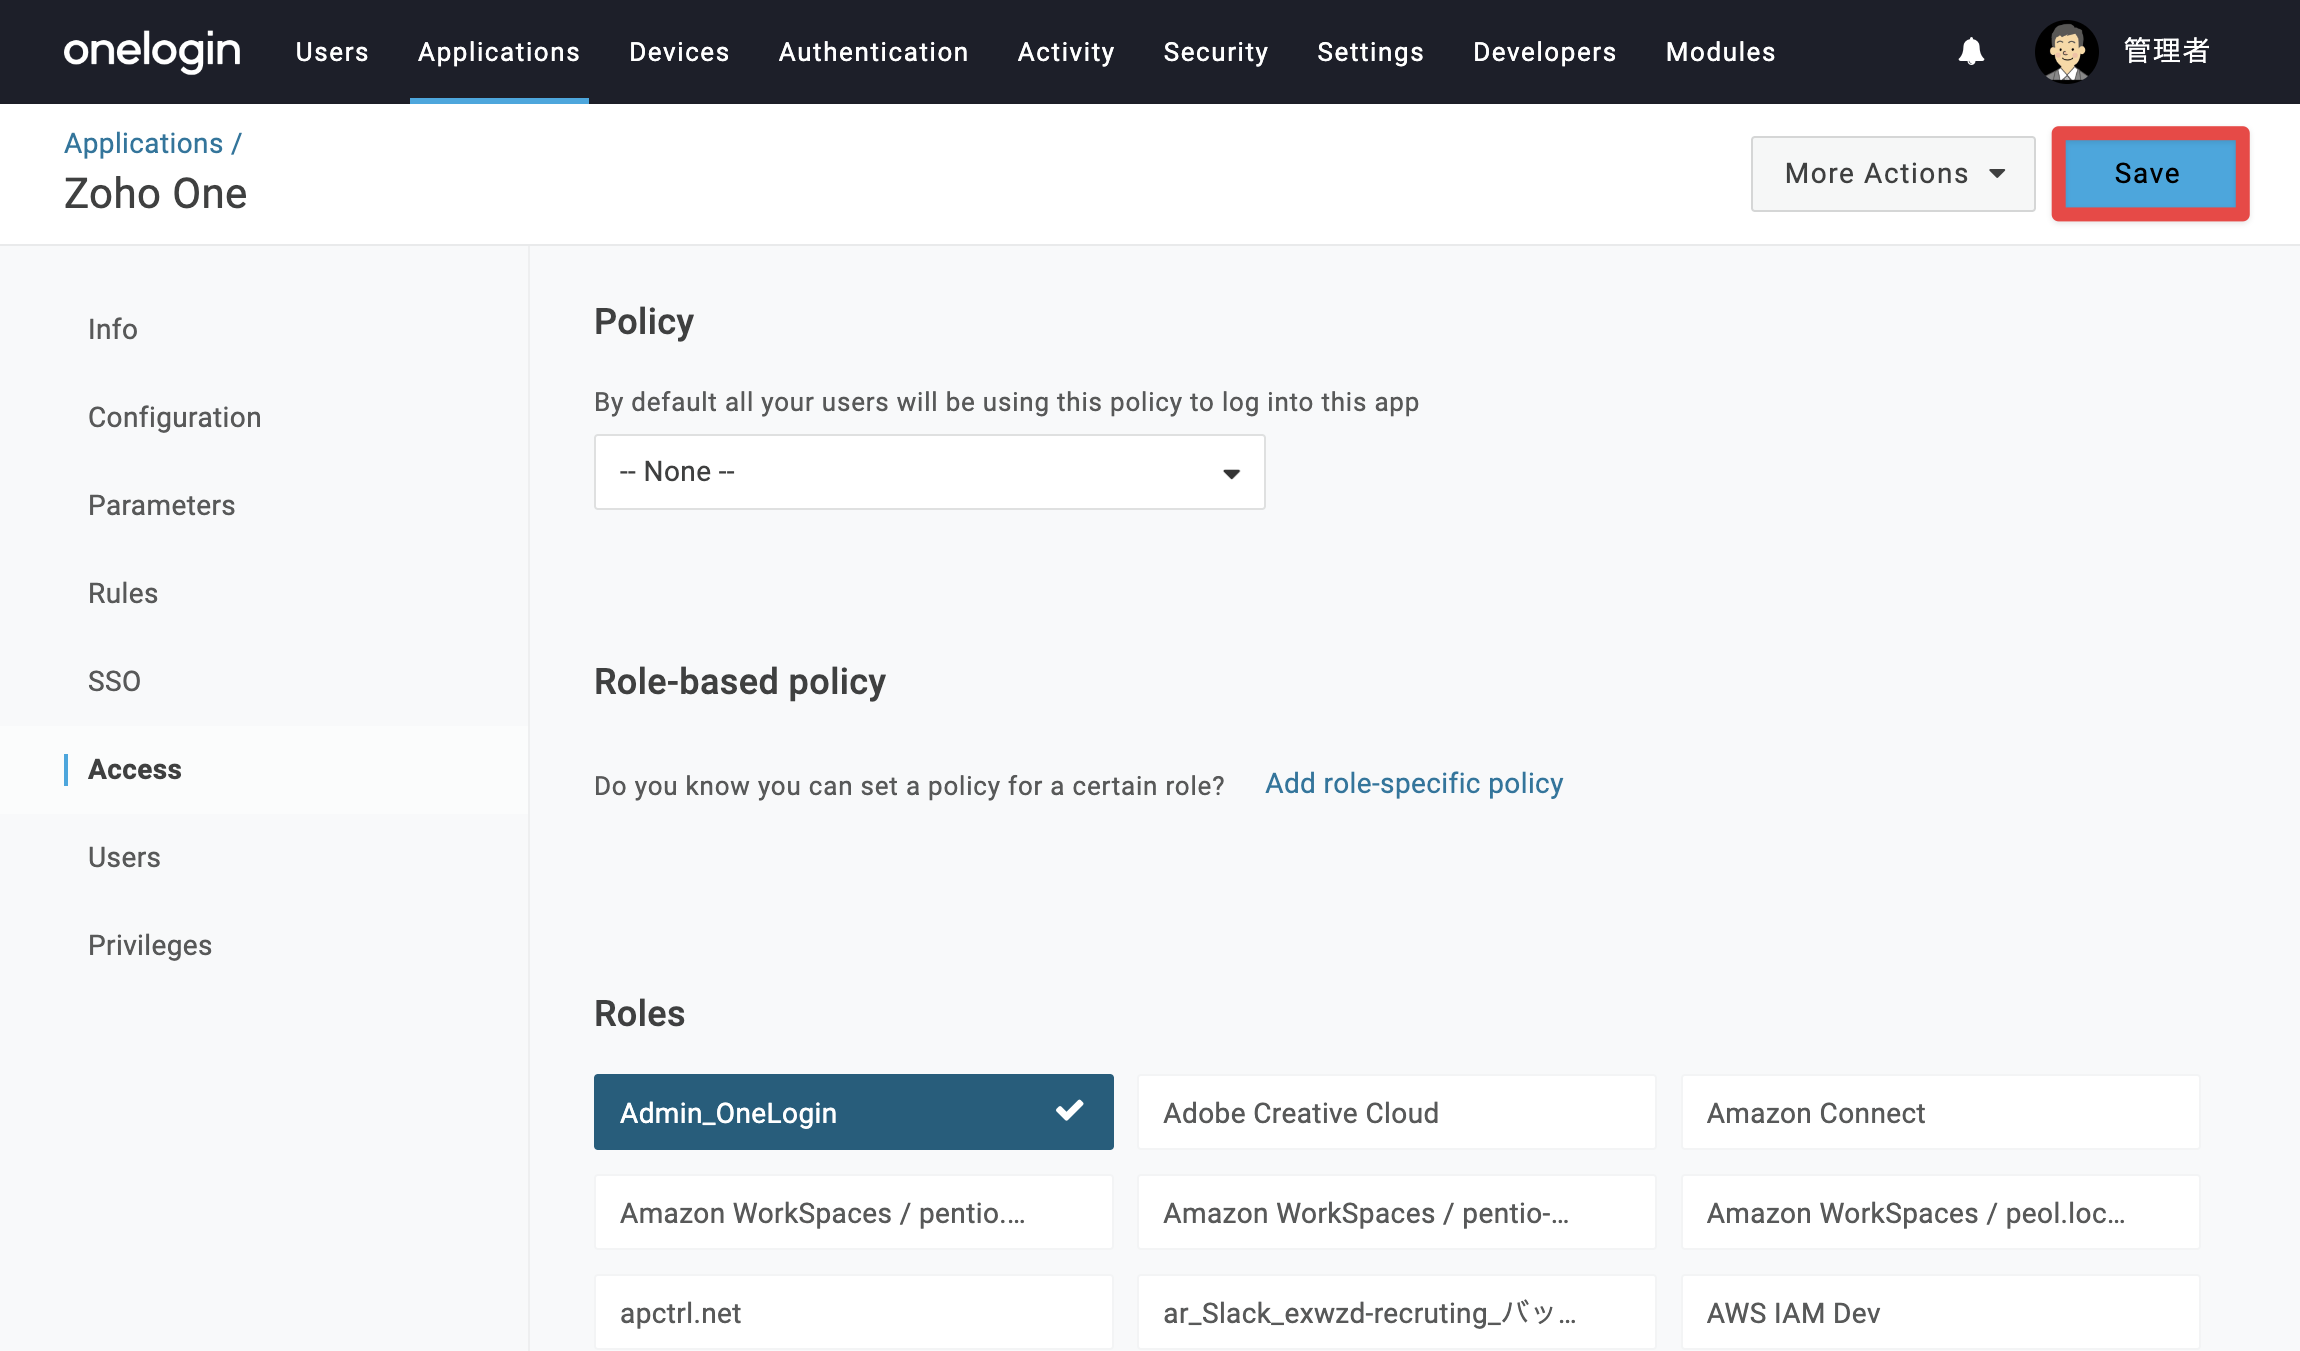The height and width of the screenshot is (1351, 2300).
Task: Toggle the Amazon WorkSpaces / pentio-… role
Action: coord(1397,1212)
